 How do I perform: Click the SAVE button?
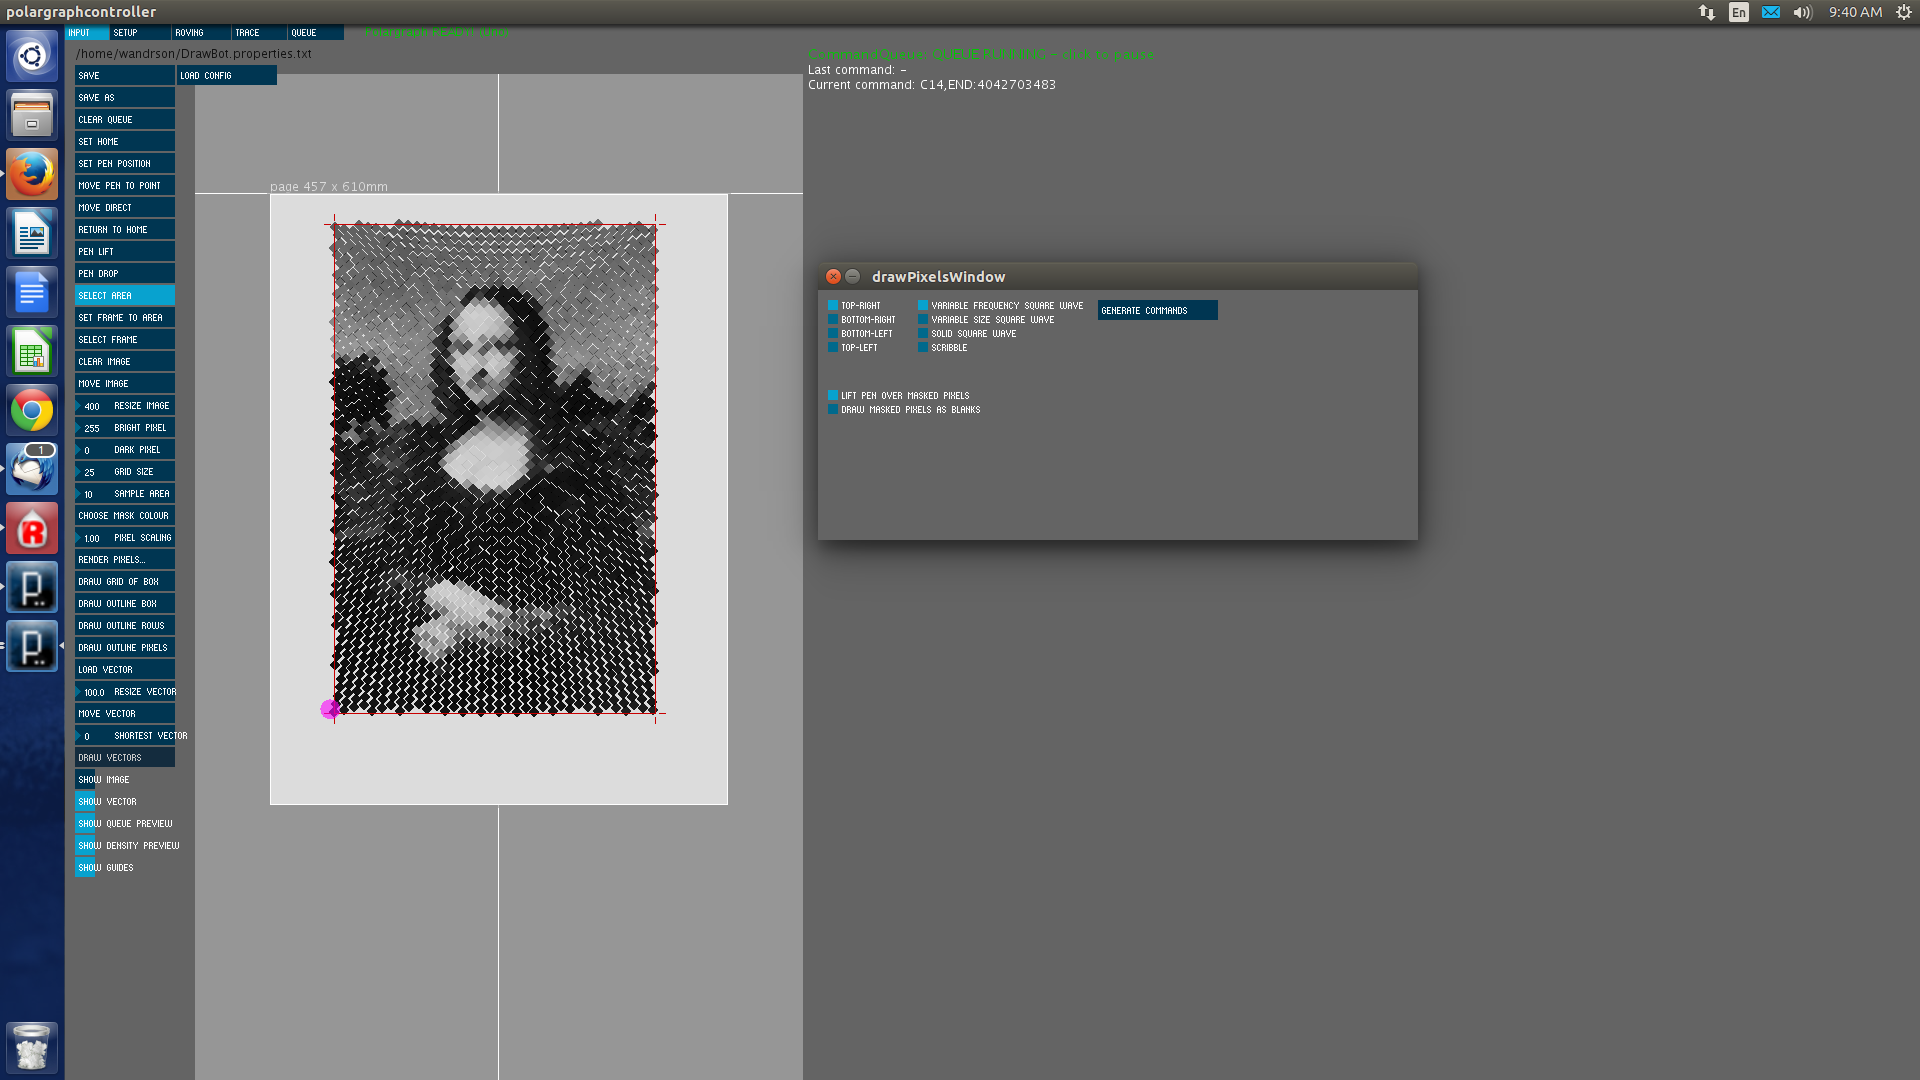[125, 76]
